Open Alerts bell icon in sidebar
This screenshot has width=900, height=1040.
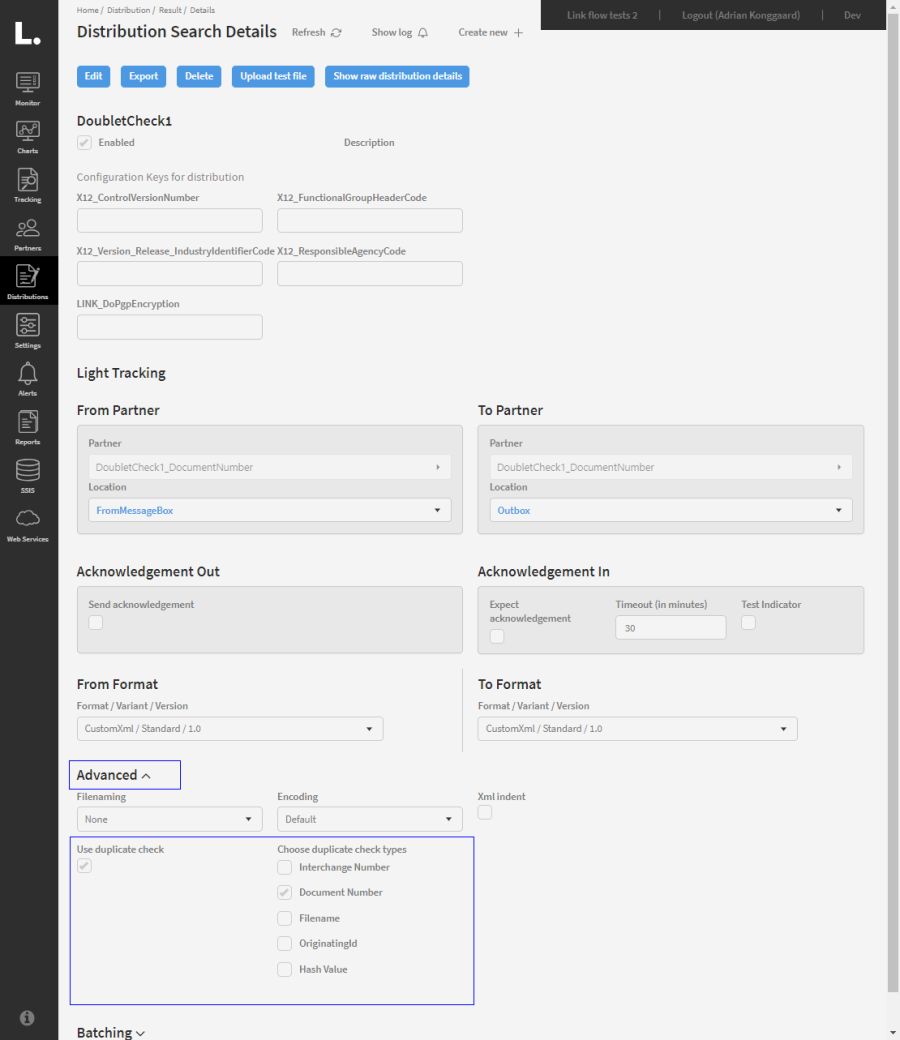(x=28, y=377)
